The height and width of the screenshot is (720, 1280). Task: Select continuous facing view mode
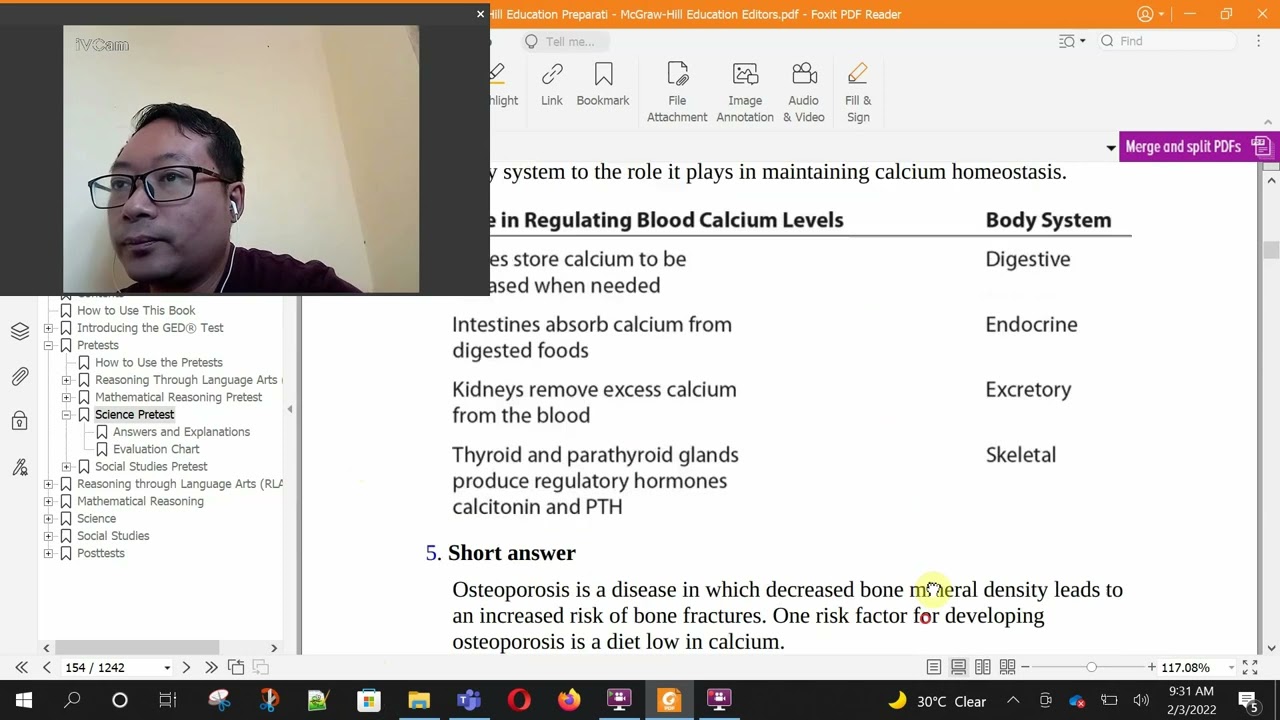[1007, 667]
